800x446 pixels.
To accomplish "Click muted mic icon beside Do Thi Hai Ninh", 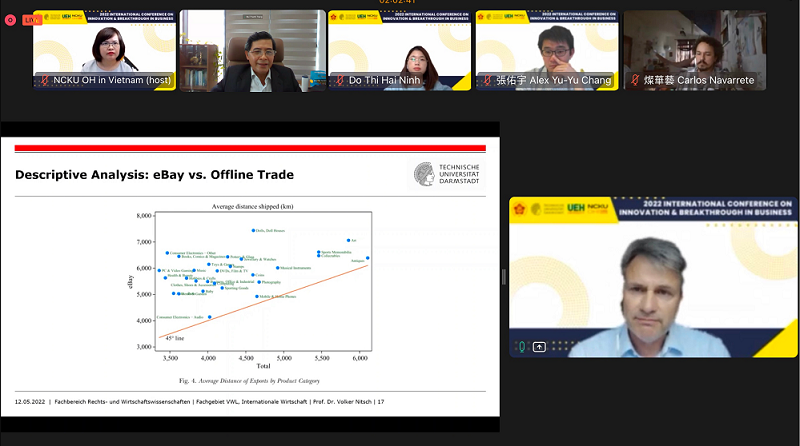I will click(340, 80).
